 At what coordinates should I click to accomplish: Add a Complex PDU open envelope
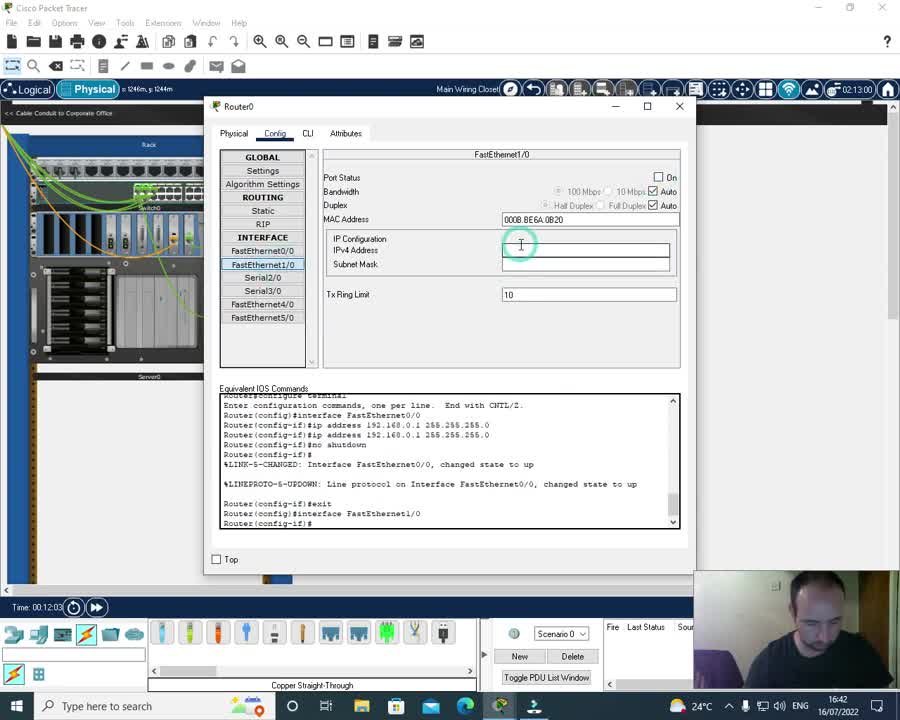pyautogui.click(x=238, y=66)
